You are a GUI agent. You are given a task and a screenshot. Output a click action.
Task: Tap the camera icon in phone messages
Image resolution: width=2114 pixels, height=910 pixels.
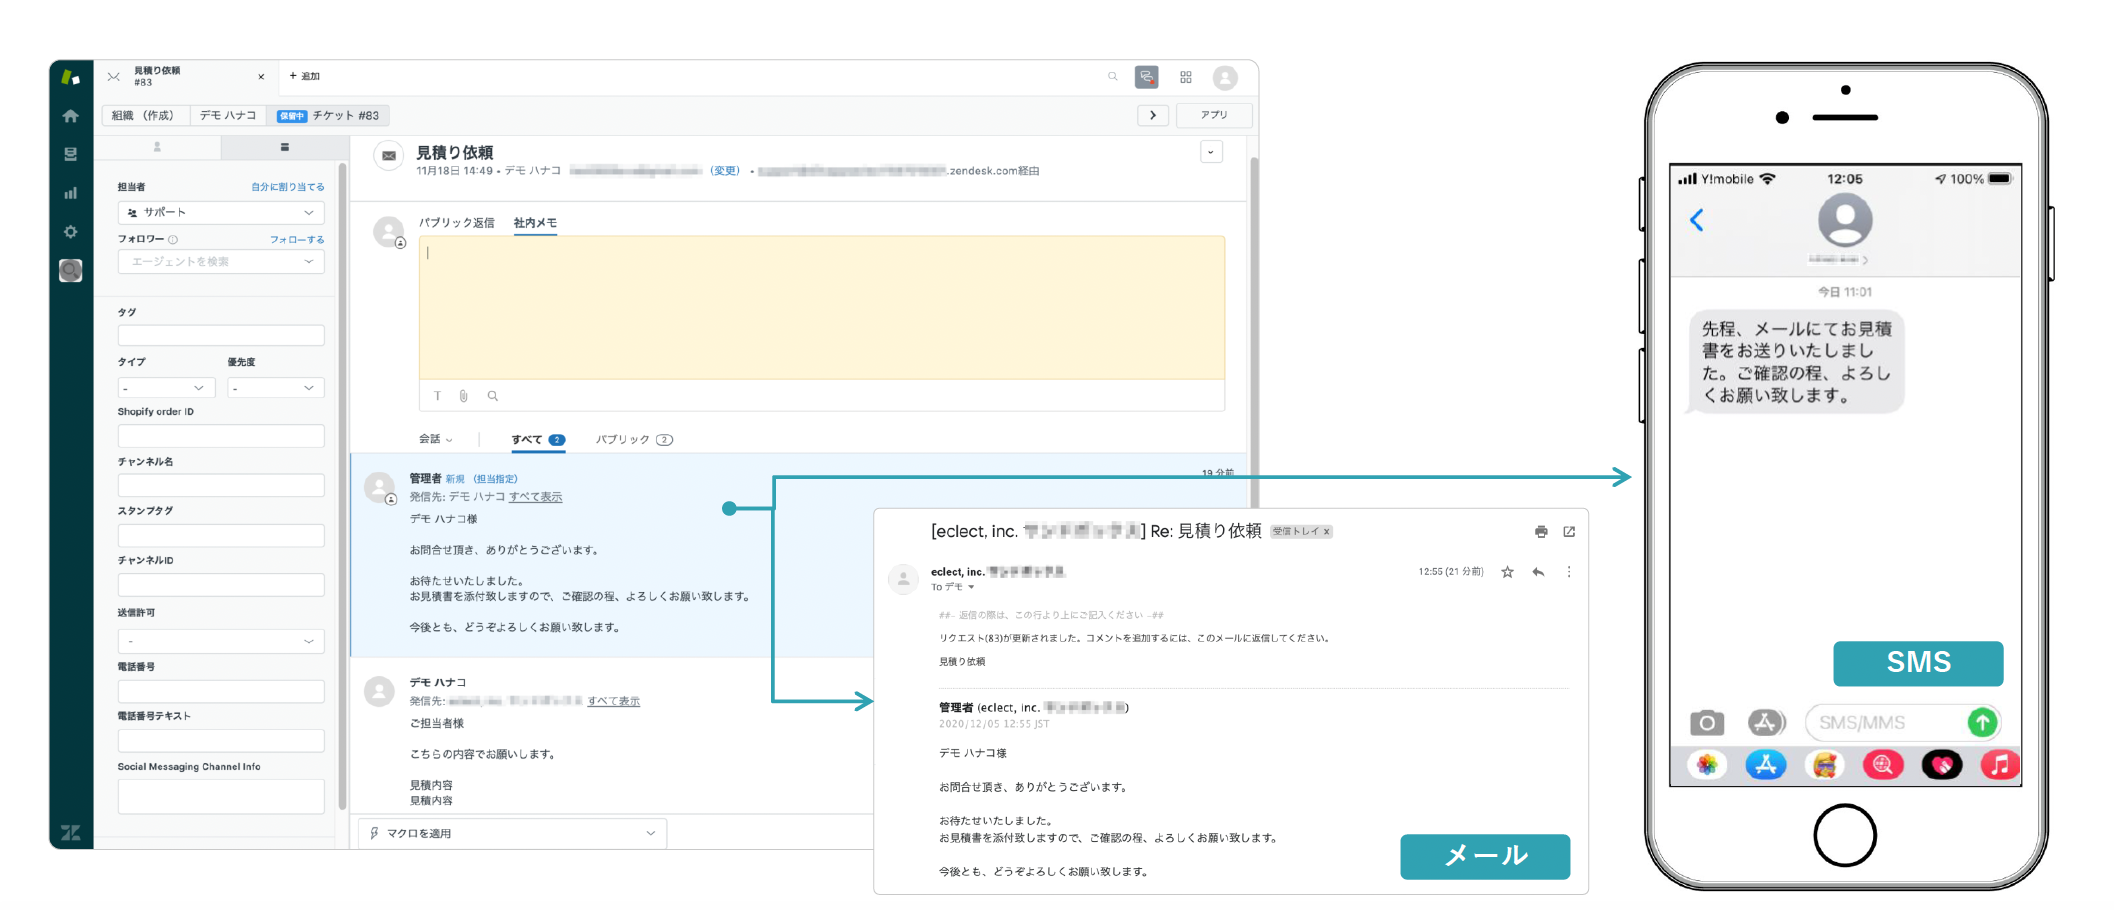coord(1707,722)
